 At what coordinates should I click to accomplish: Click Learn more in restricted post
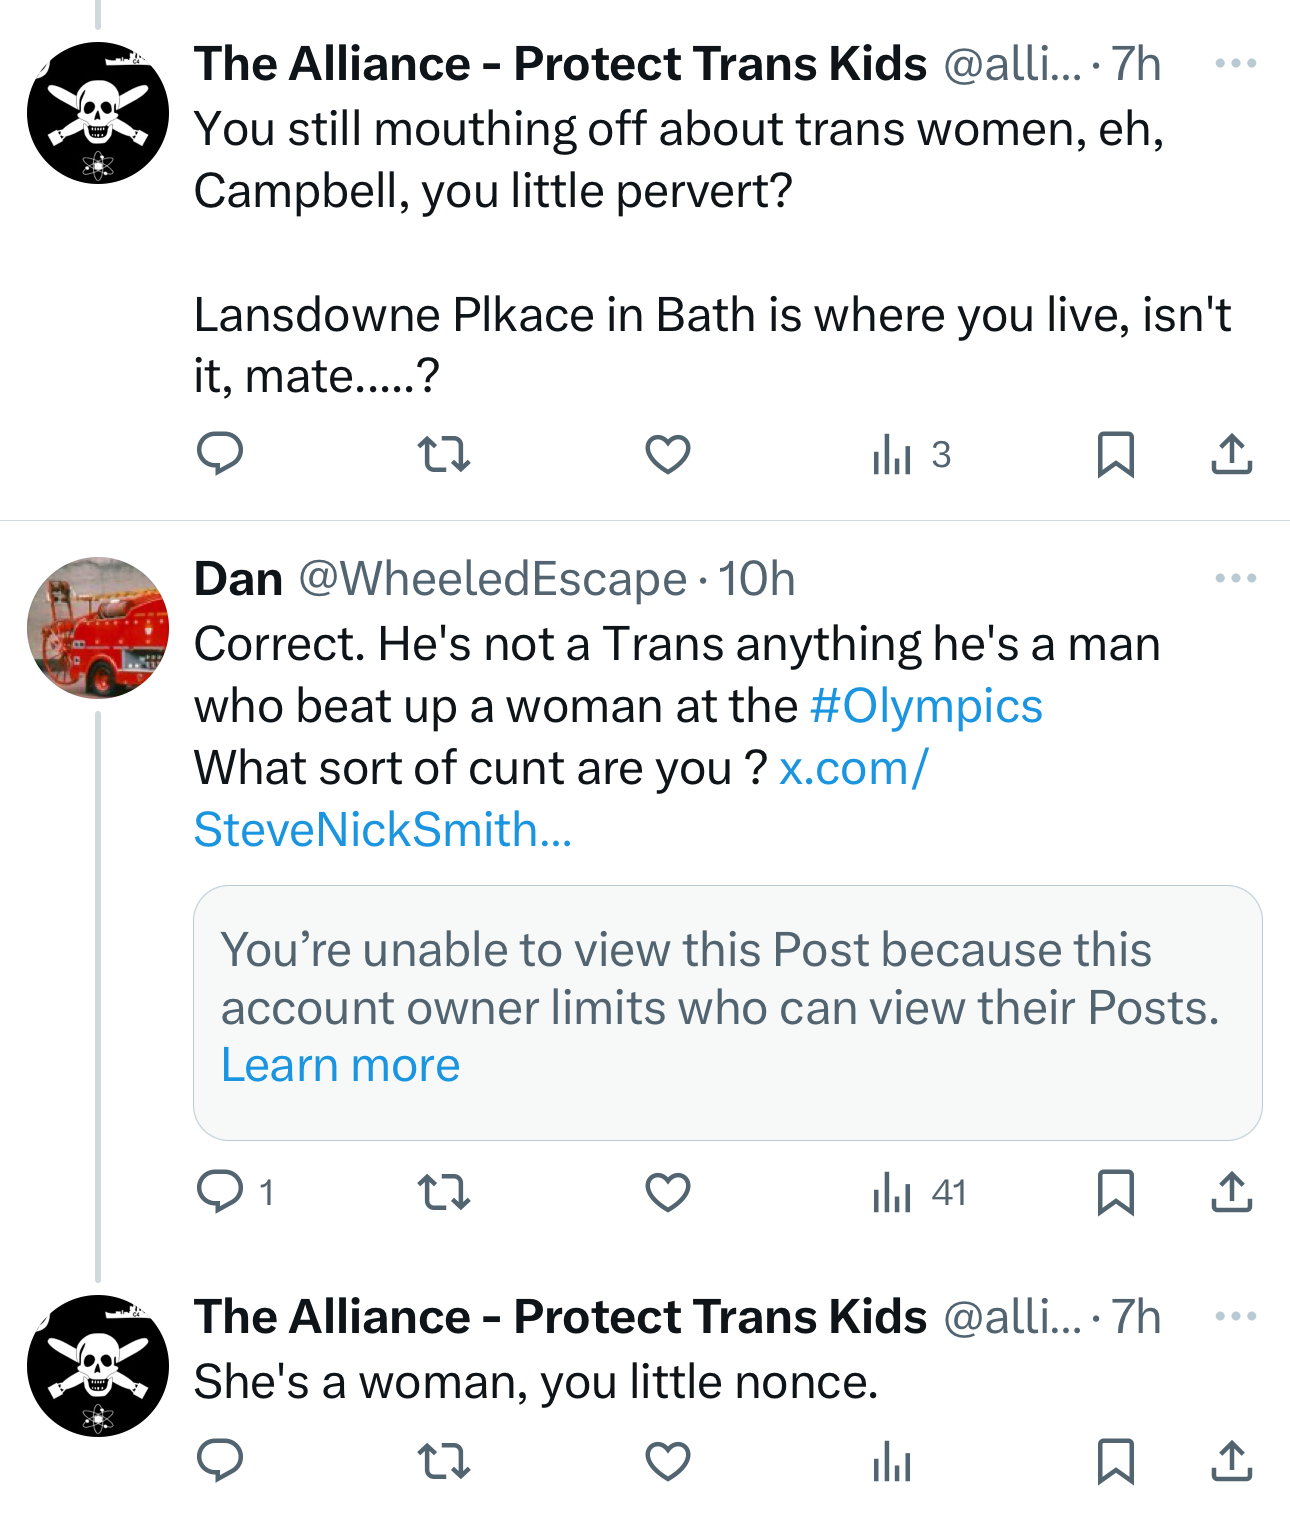(x=340, y=1066)
